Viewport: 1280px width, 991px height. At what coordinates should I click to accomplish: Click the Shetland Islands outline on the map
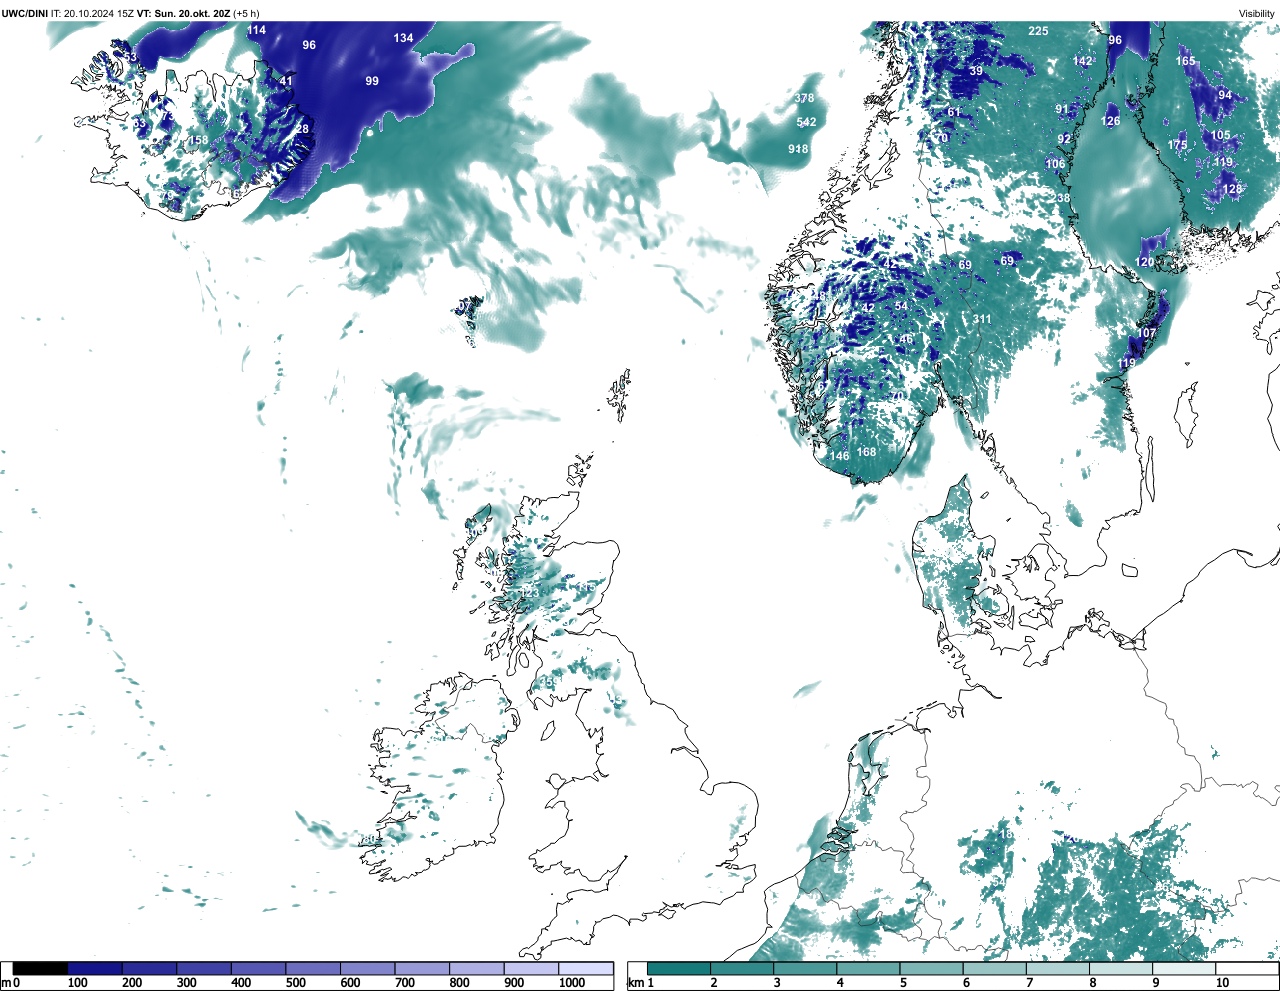point(620,395)
